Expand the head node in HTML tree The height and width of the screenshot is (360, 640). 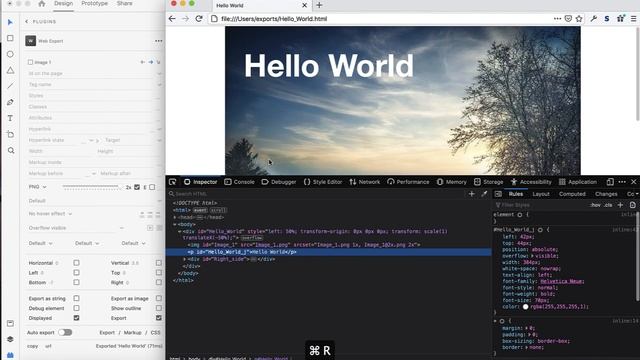pyautogui.click(x=175, y=217)
